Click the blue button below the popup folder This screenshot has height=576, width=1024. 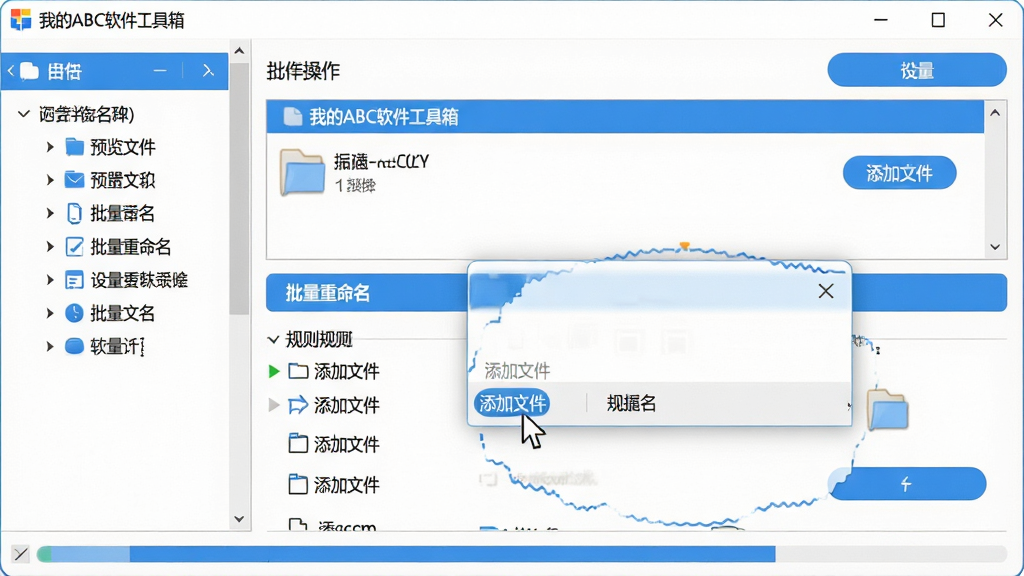(x=907, y=484)
